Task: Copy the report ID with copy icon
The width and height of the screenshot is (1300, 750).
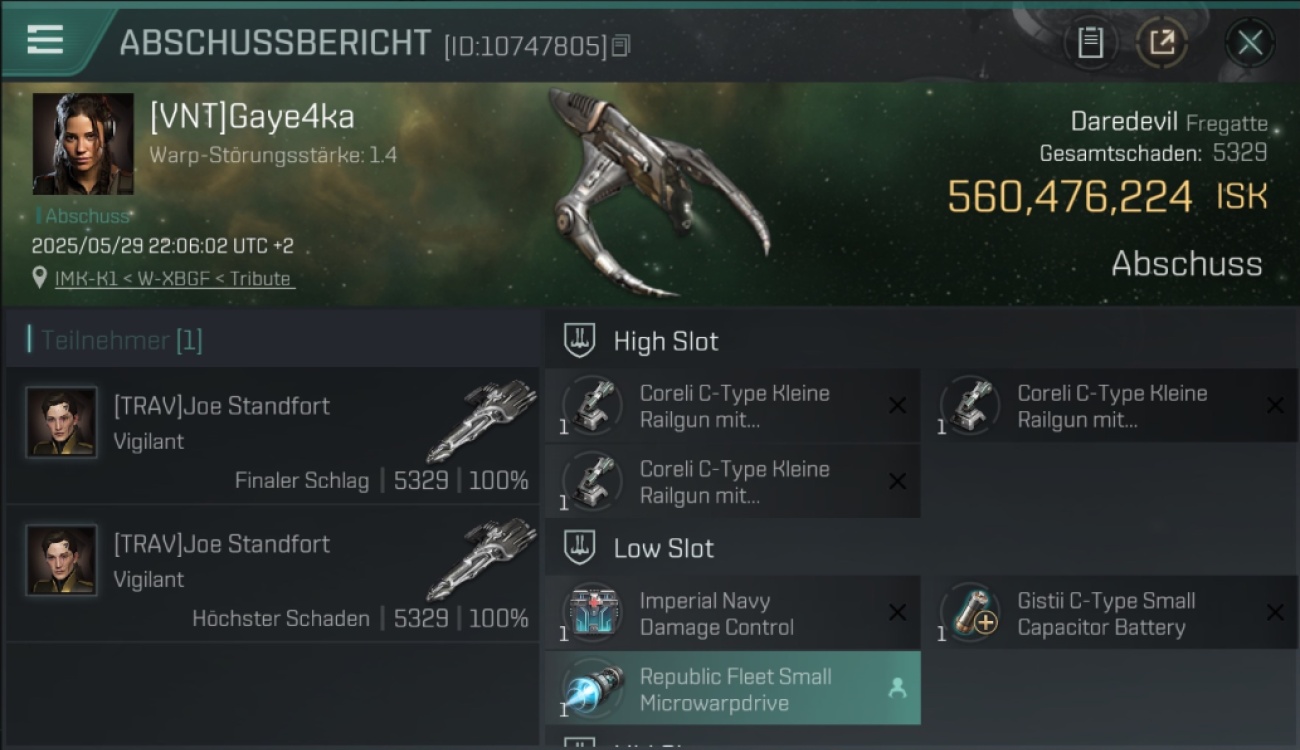Action: [621, 46]
